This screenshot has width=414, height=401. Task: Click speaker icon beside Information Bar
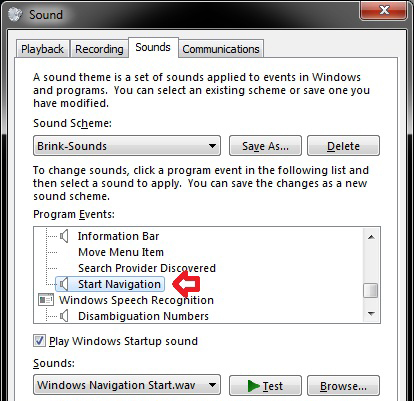(x=64, y=236)
